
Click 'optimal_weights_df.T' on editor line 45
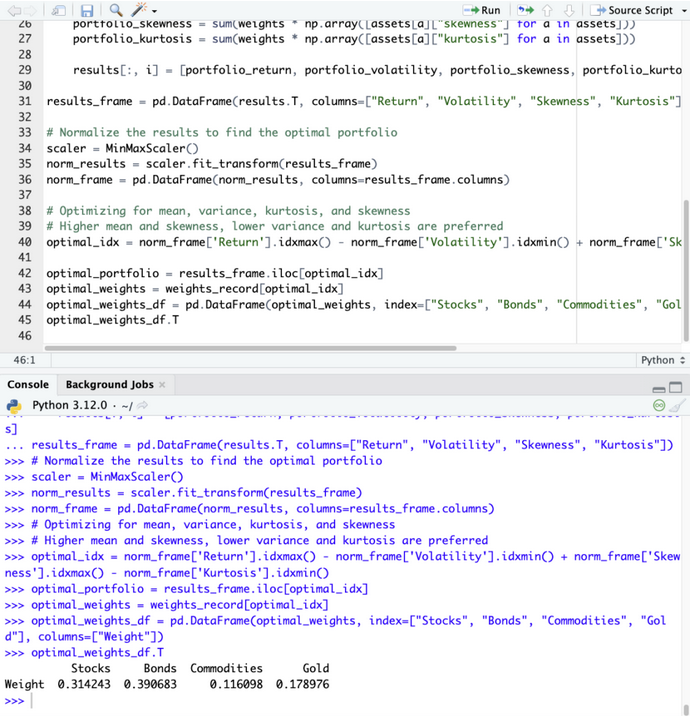point(113,320)
